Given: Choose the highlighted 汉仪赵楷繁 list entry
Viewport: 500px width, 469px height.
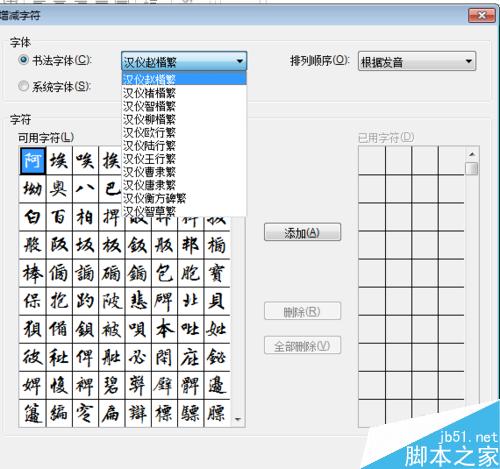Looking at the screenshot, I should (184, 79).
